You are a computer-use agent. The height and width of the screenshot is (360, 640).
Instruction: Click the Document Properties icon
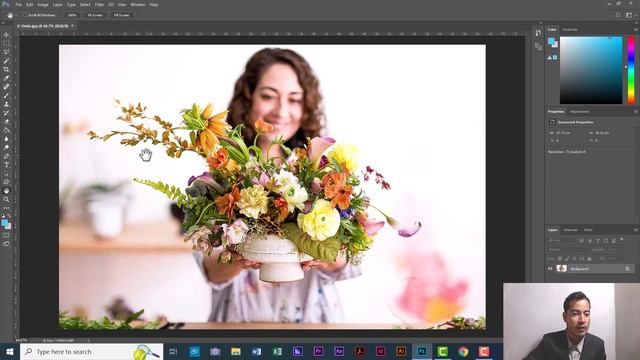click(x=552, y=122)
